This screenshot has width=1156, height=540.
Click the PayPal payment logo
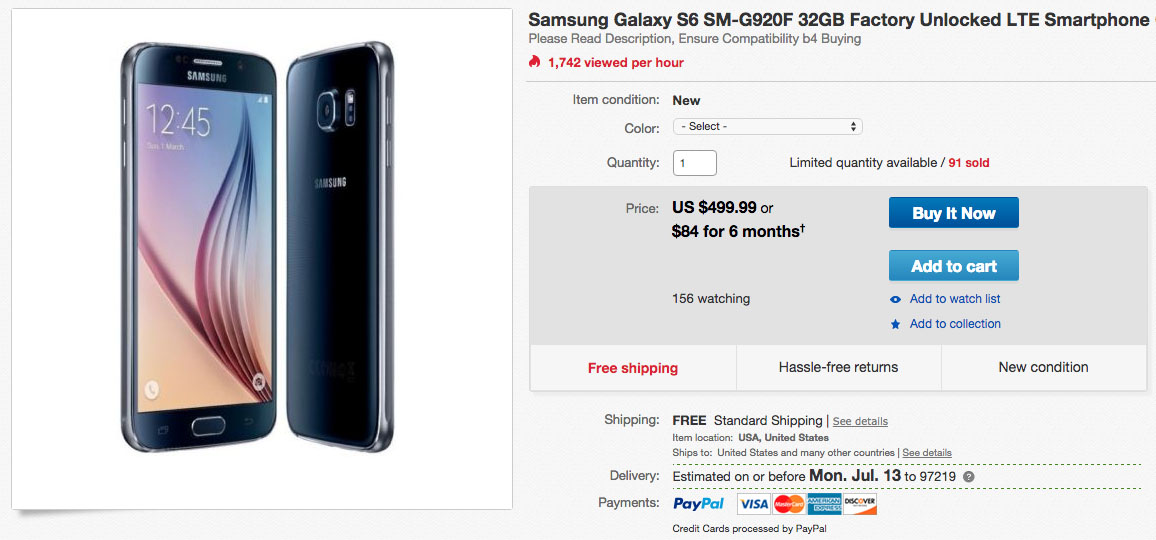(699, 504)
